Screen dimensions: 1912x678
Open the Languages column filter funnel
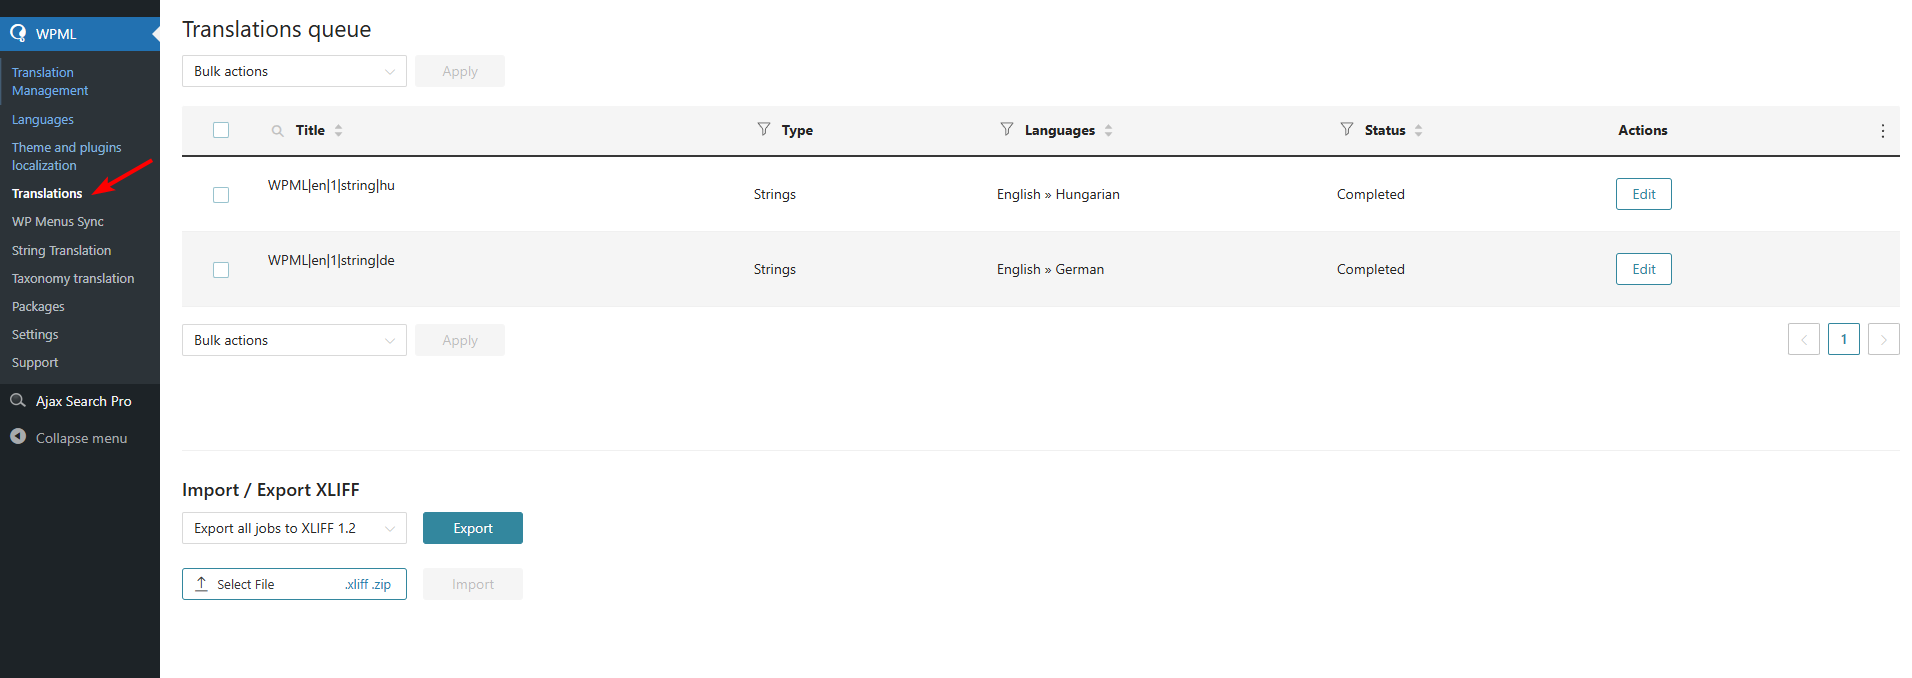[x=1007, y=129]
